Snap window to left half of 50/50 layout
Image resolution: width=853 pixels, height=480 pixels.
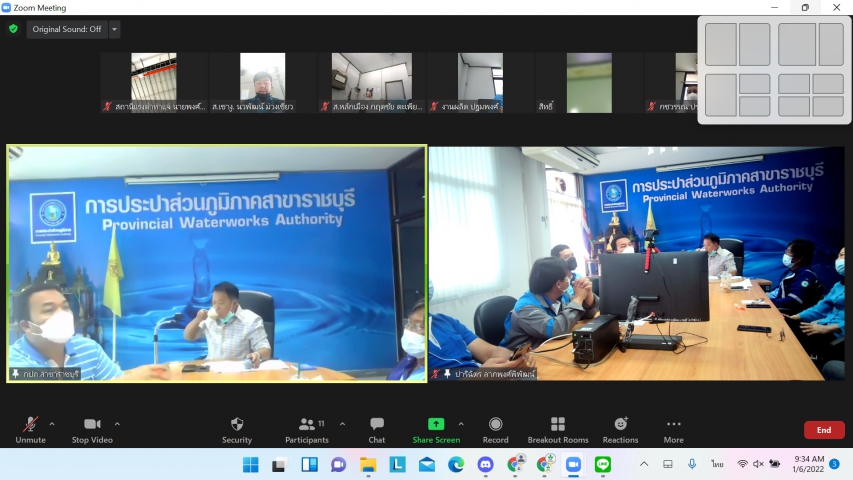[721, 44]
